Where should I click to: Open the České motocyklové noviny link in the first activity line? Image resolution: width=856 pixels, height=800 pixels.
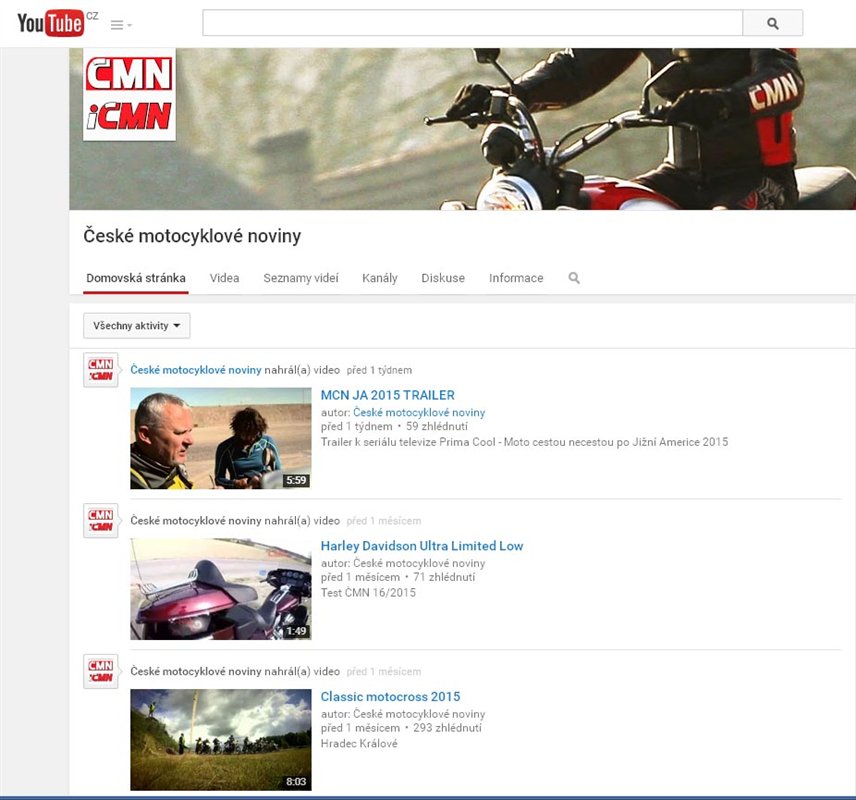tap(195, 370)
